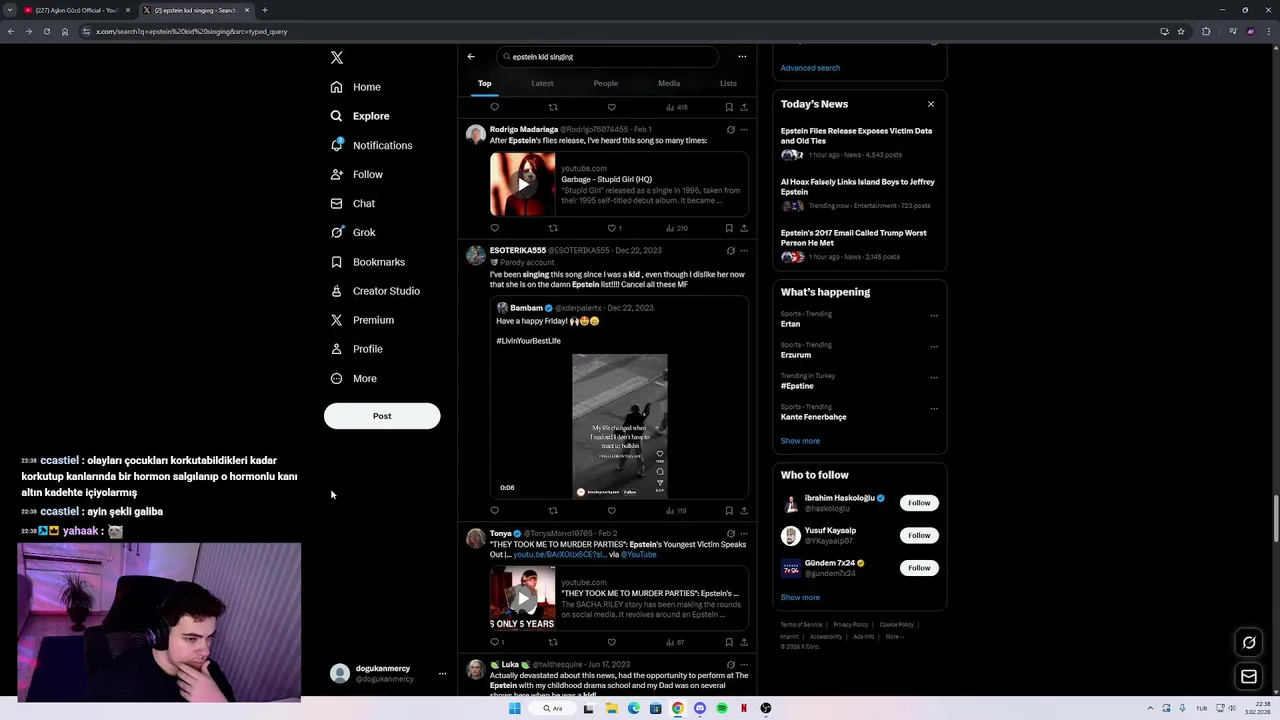Bookmark this page with the star icon
Viewport: 1280px width, 720px height.
pyautogui.click(x=1181, y=31)
